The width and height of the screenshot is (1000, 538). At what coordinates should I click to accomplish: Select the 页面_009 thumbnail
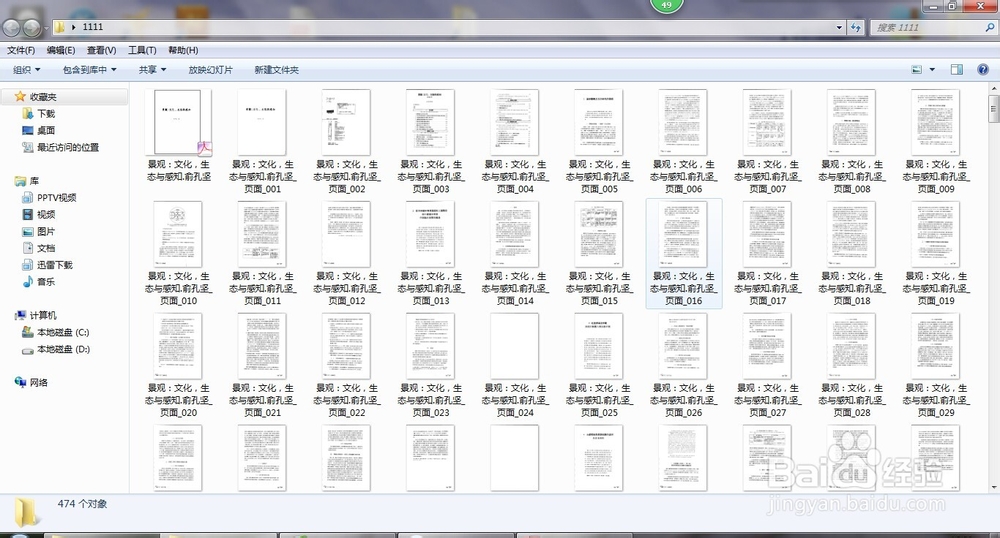936,122
